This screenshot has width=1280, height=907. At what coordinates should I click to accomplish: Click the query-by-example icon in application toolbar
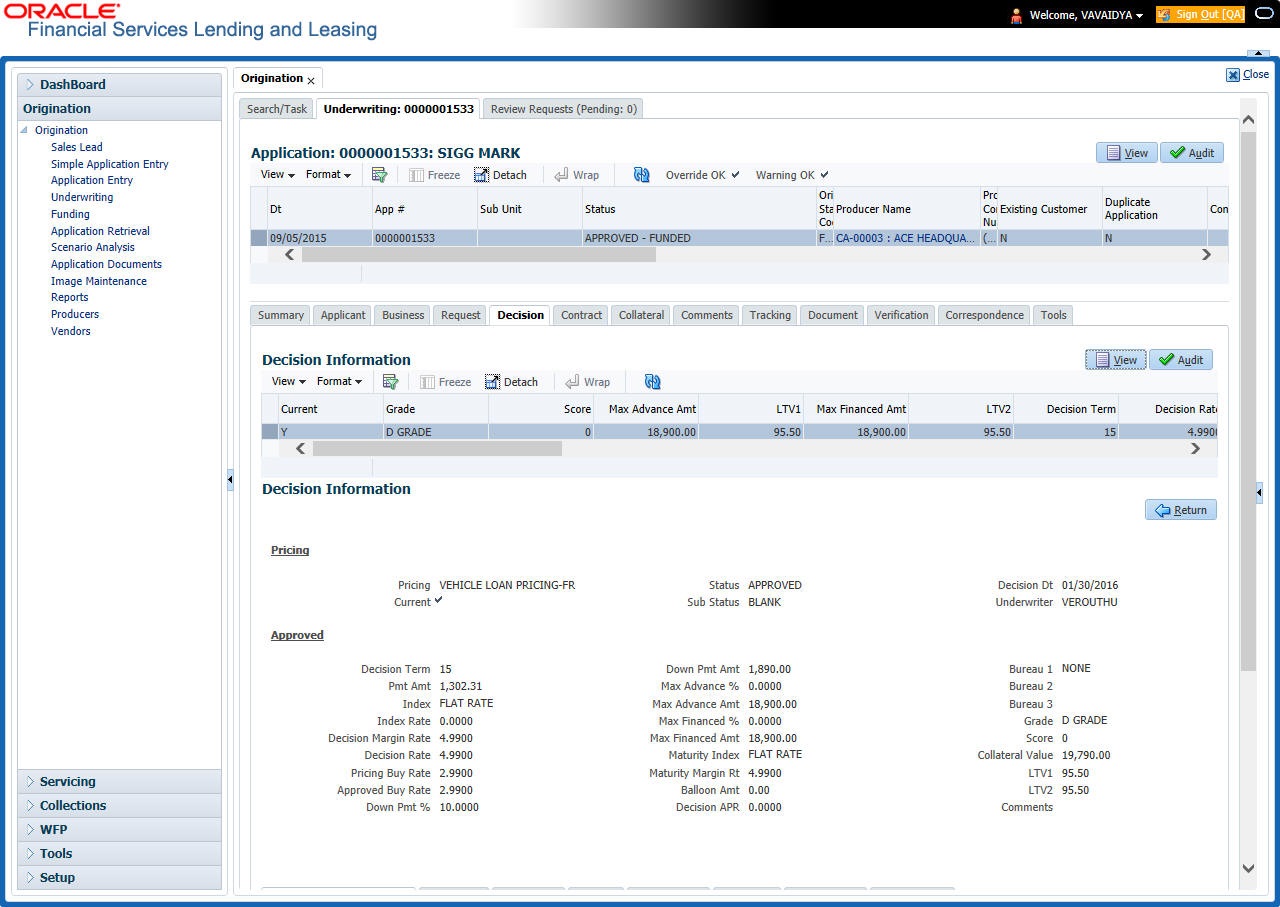click(x=380, y=175)
